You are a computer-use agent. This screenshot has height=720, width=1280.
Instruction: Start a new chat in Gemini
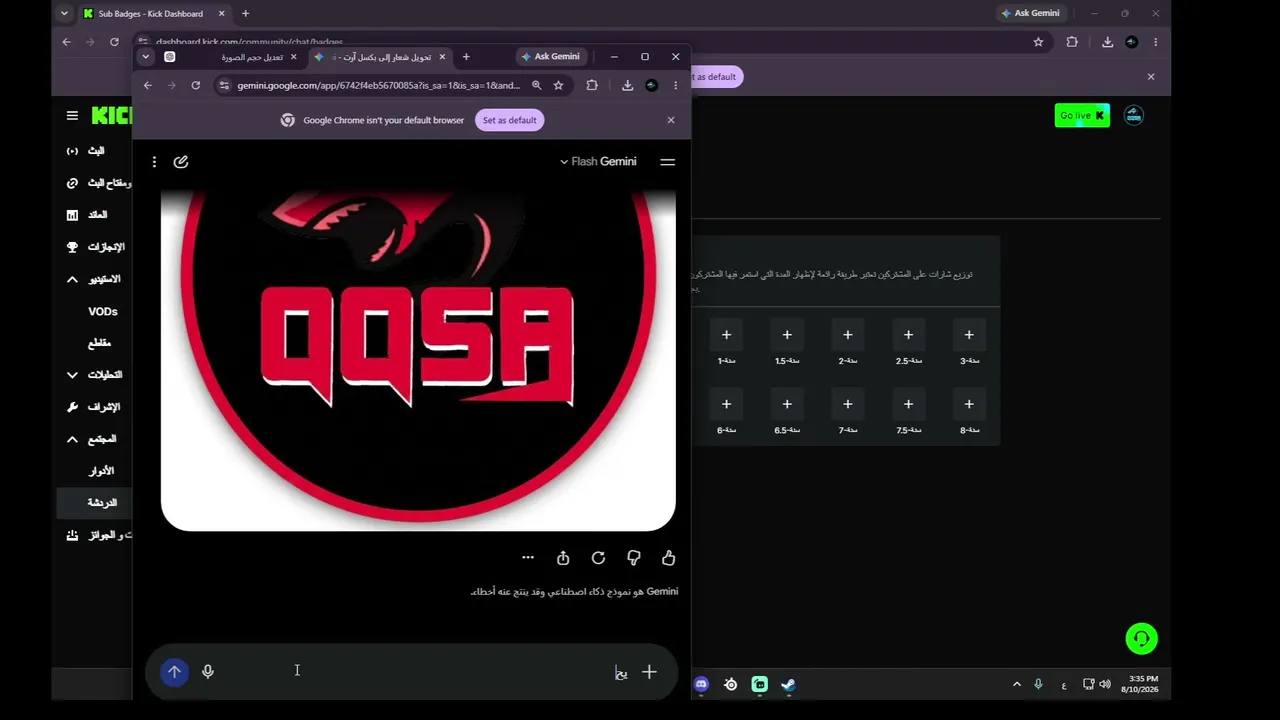coord(181,162)
